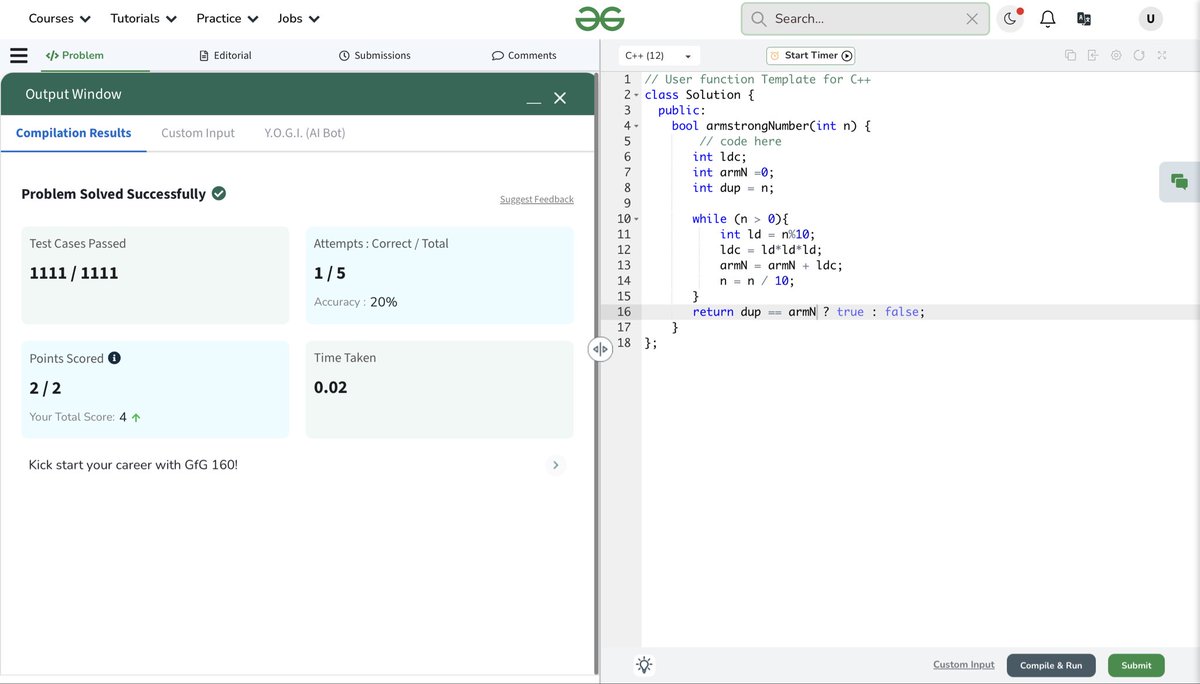Copy code using editor copy icon
The image size is (1200, 684).
point(1070,55)
